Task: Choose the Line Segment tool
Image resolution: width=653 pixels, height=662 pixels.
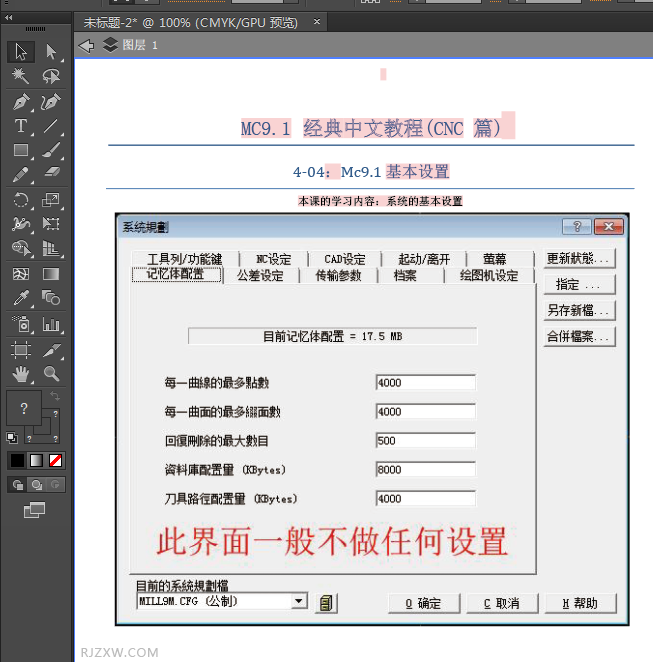Action: 51,126
